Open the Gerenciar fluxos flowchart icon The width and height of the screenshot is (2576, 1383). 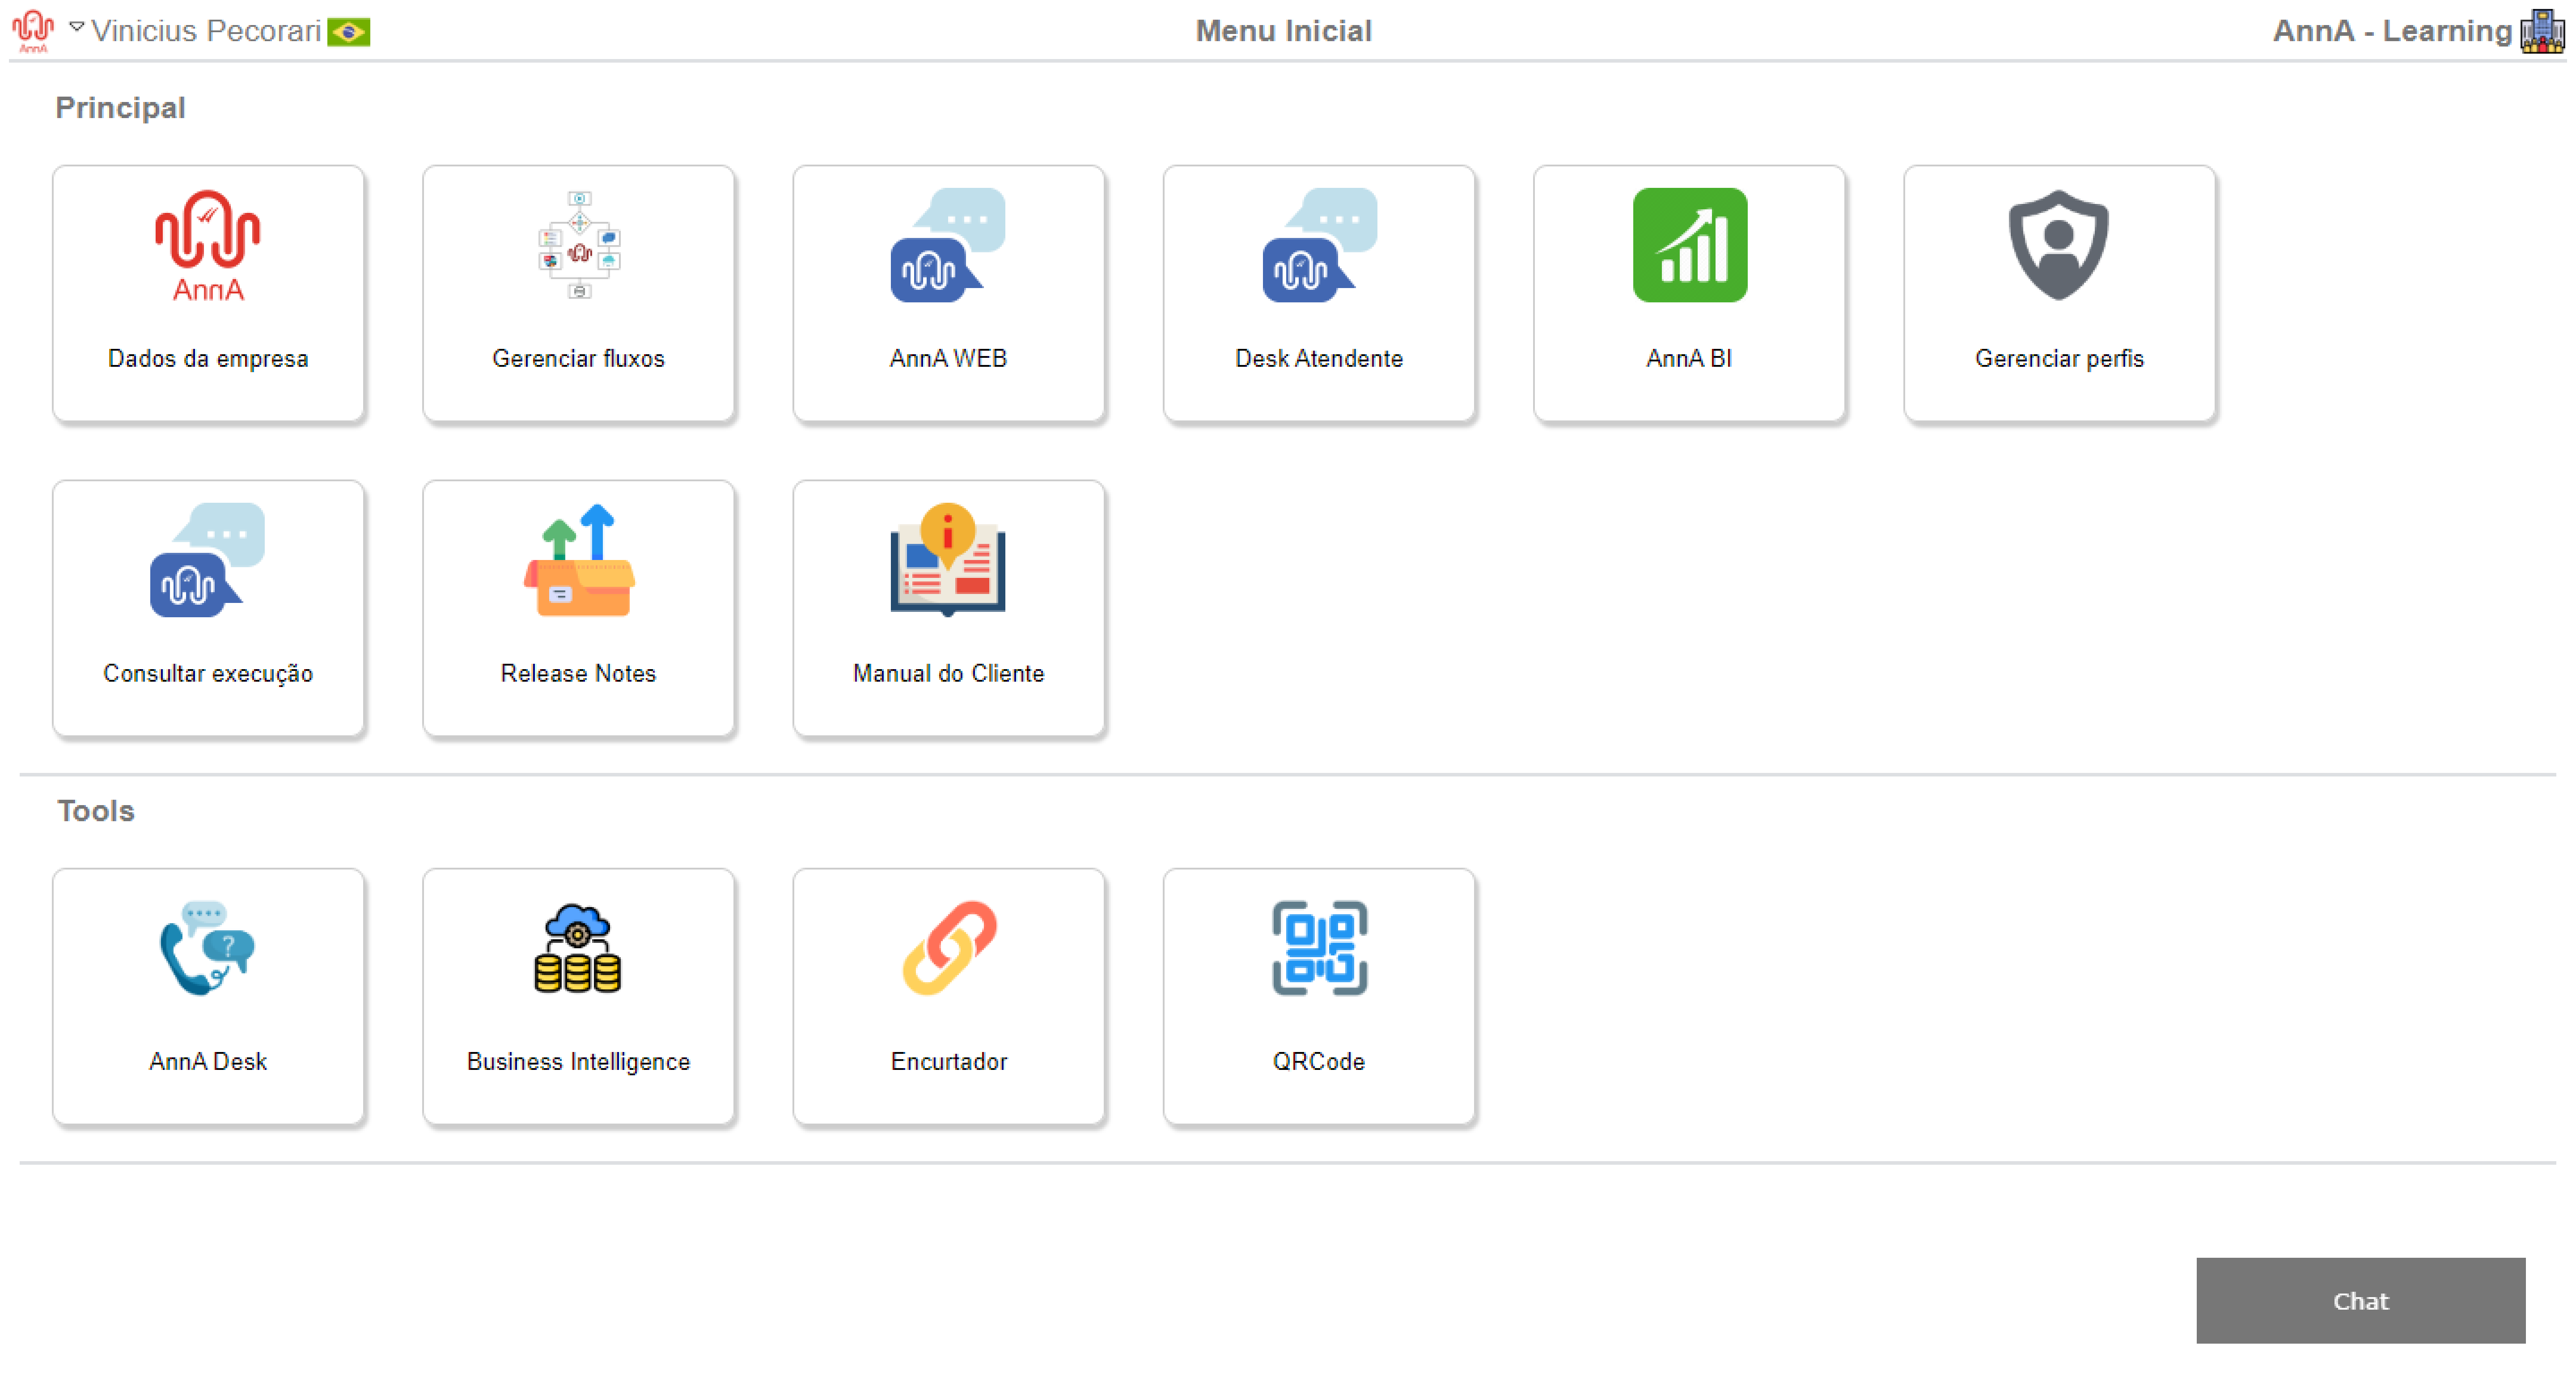[579, 245]
